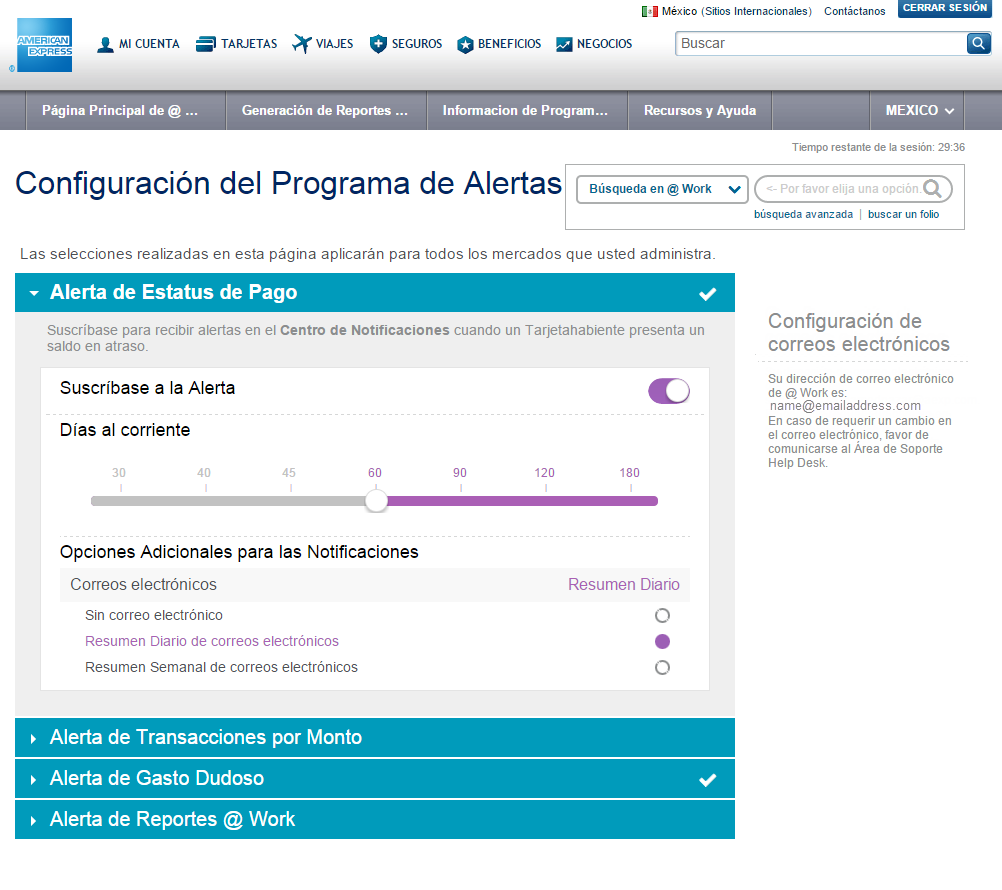Collapse Alerta de Estatus de Pago section

[x=374, y=293]
